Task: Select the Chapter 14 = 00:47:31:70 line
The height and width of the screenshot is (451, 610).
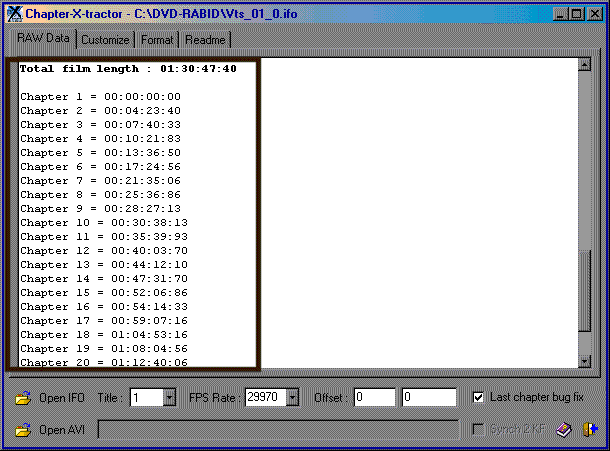Action: (104, 279)
